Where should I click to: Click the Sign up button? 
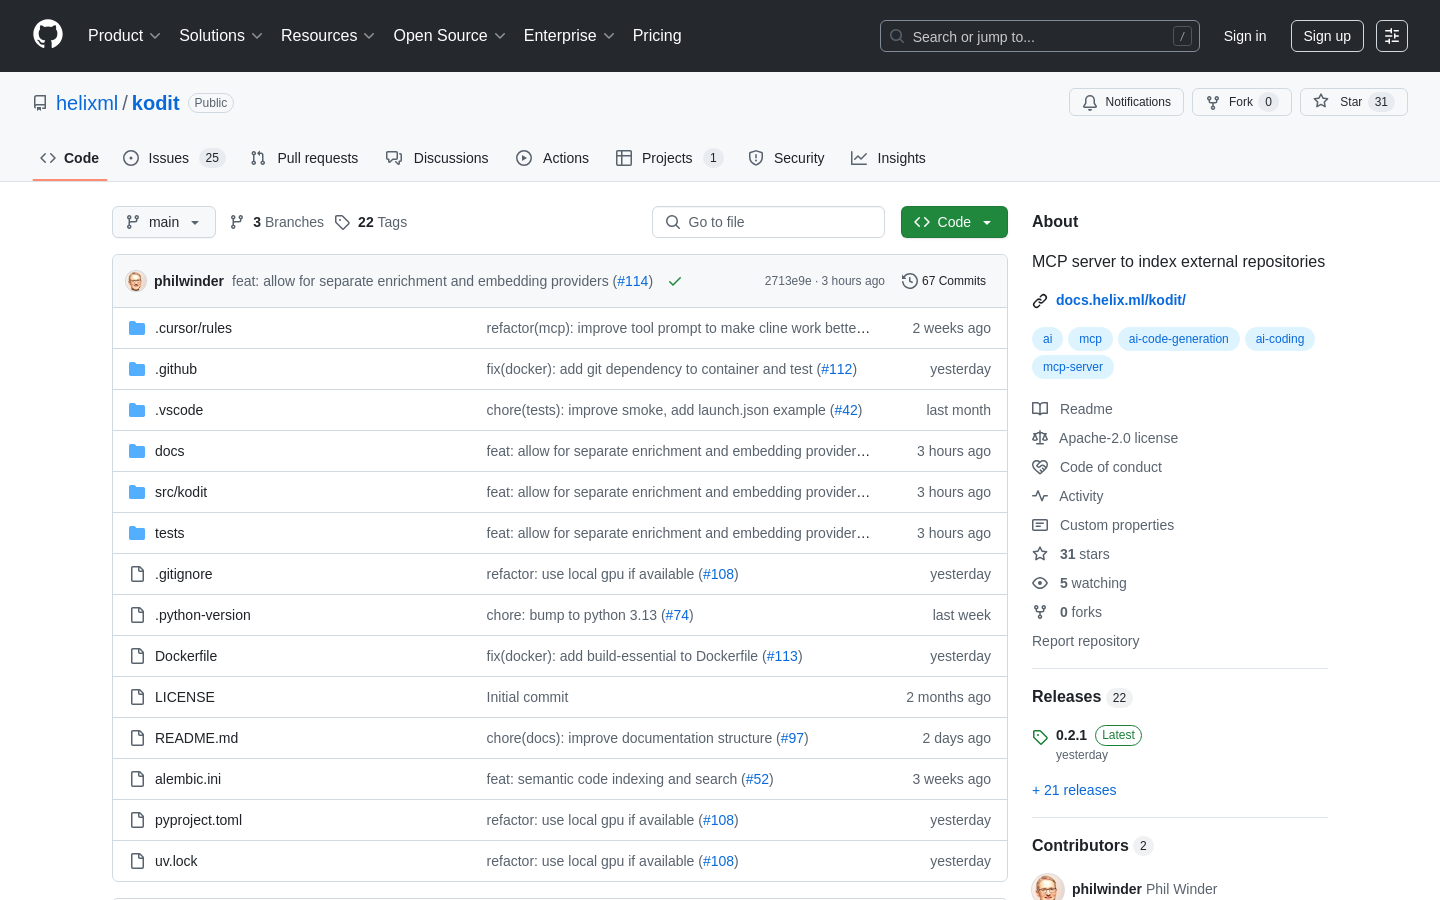pyautogui.click(x=1327, y=36)
